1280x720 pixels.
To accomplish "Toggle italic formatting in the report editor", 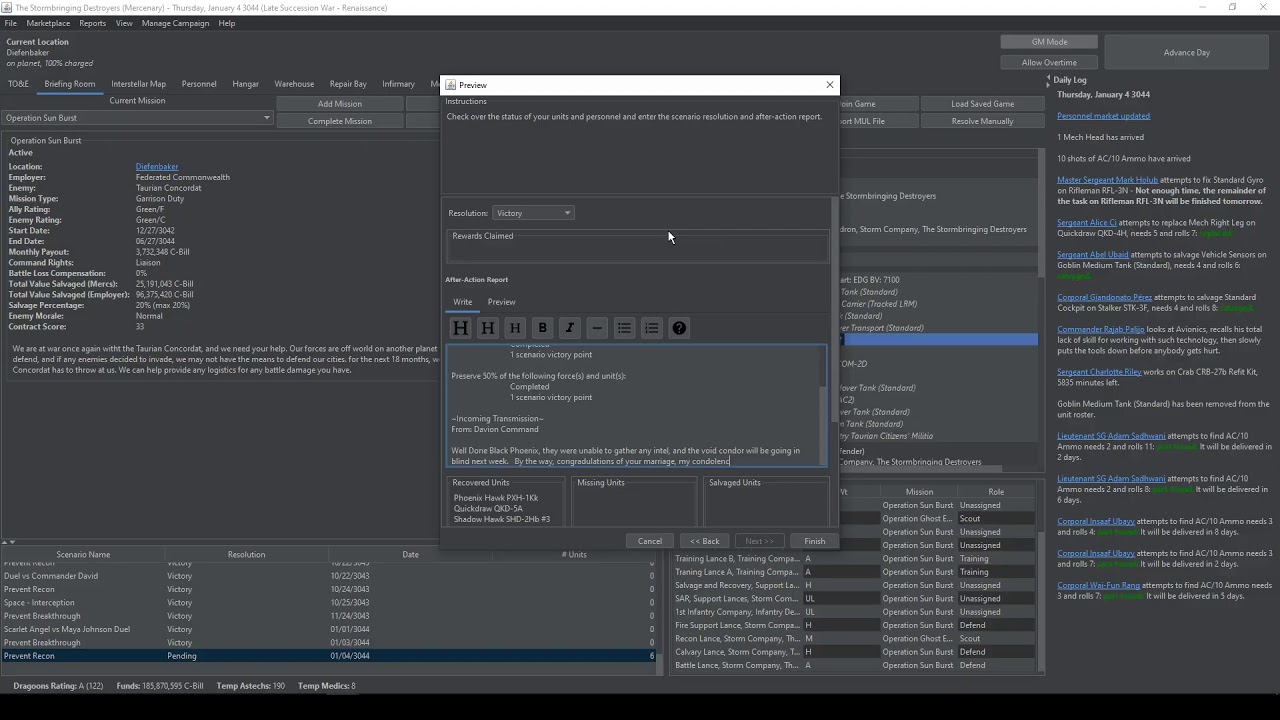I will (x=570, y=328).
